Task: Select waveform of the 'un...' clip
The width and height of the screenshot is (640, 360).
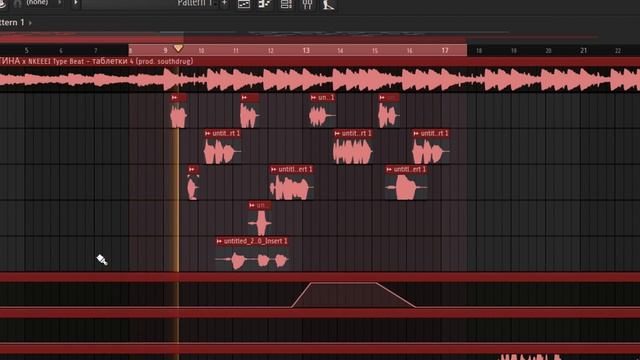Action: click(x=260, y=223)
